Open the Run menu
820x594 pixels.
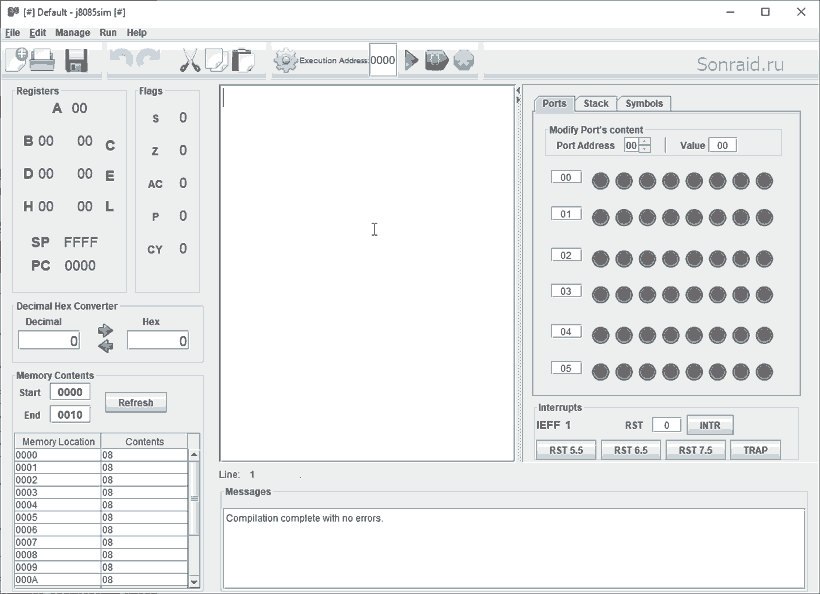[x=108, y=32]
